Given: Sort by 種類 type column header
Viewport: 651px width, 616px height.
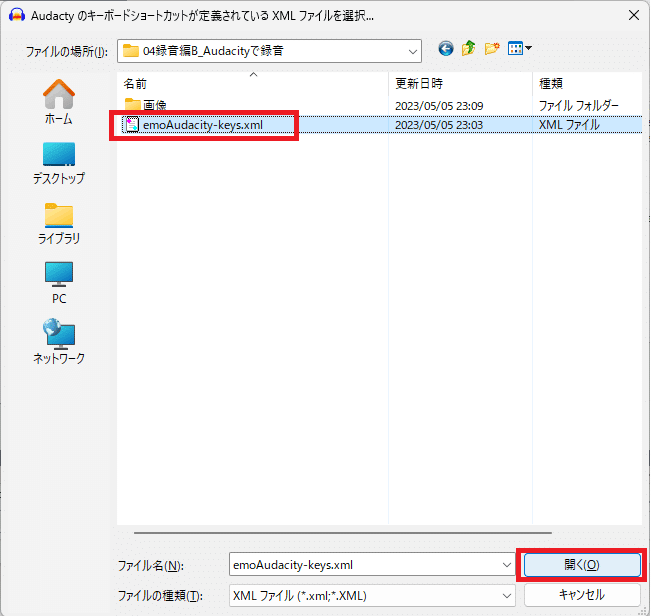Looking at the screenshot, I should tap(587, 83).
